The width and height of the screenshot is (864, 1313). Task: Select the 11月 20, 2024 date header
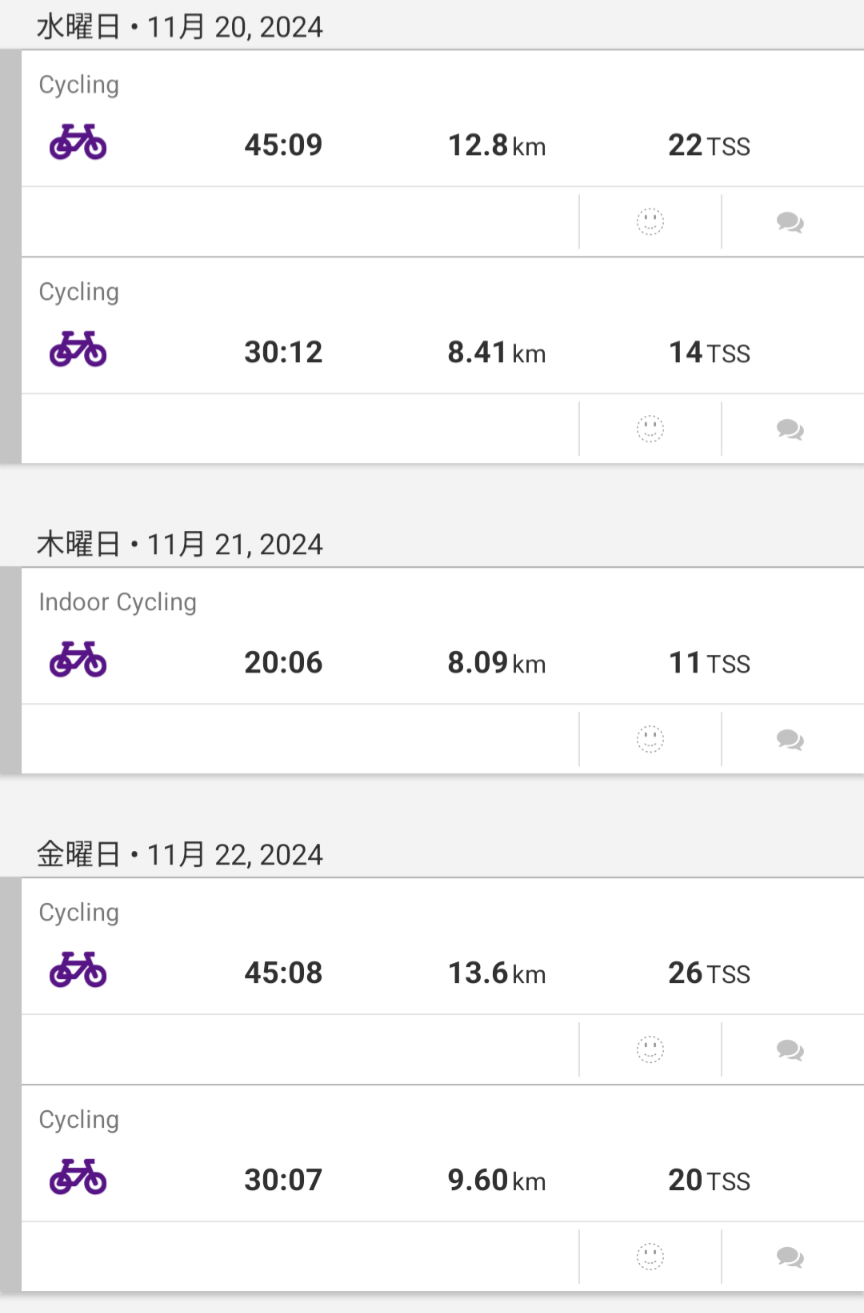point(180,27)
